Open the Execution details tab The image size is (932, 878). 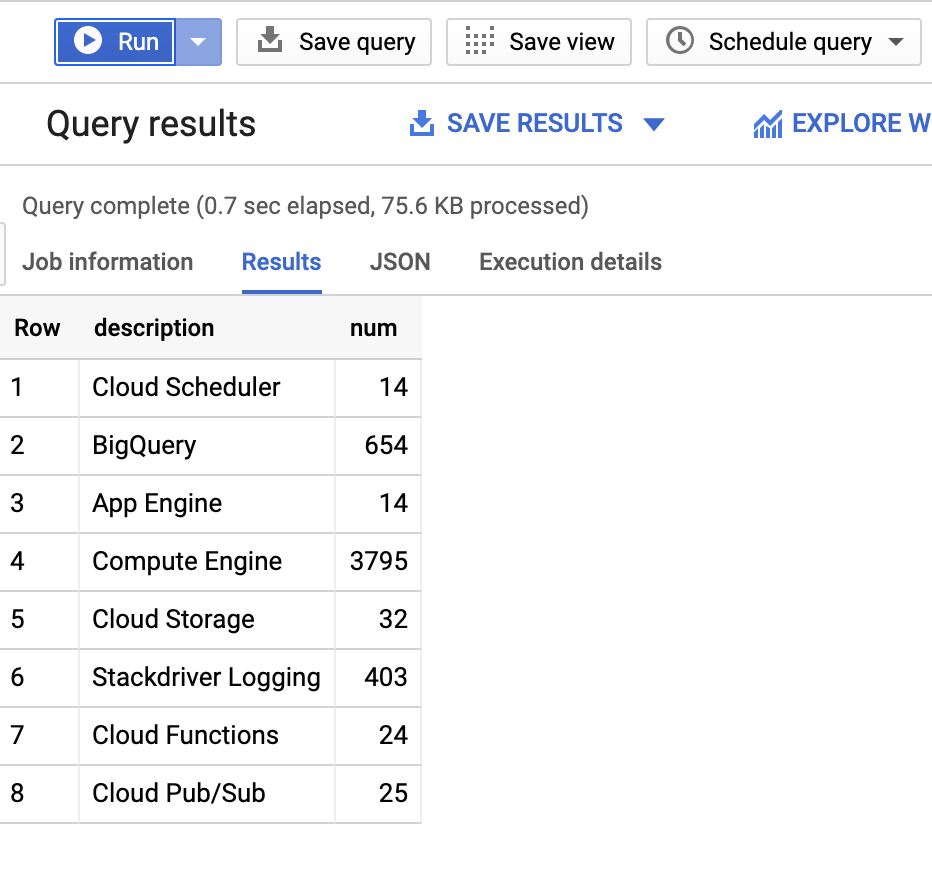[x=571, y=262]
